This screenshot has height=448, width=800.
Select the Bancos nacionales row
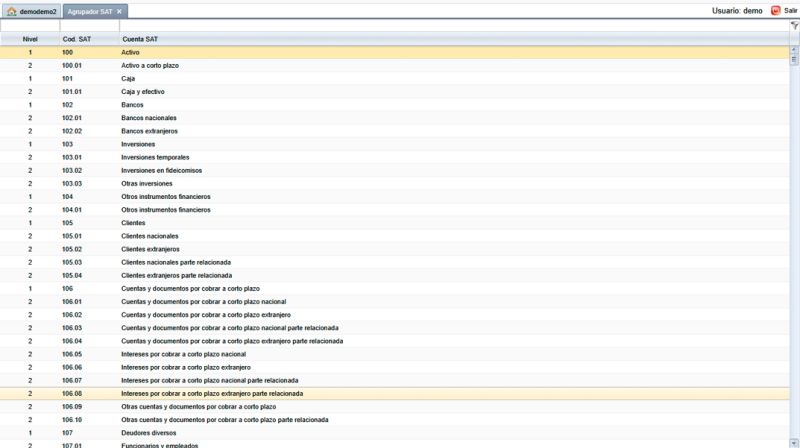click(394, 118)
